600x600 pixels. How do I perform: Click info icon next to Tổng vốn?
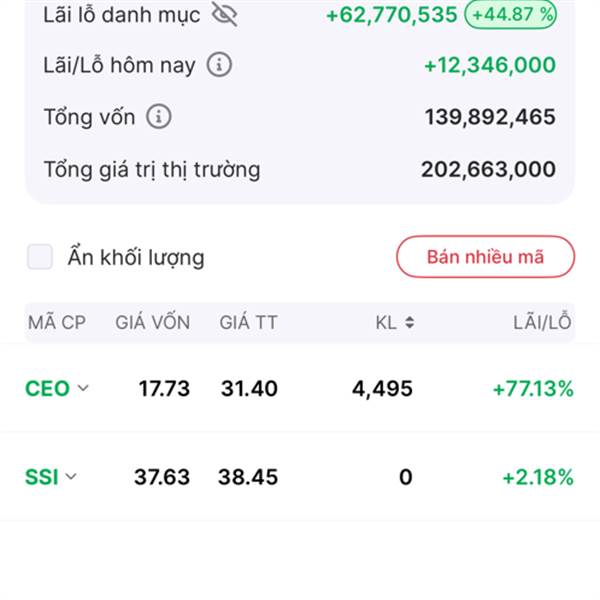158,117
